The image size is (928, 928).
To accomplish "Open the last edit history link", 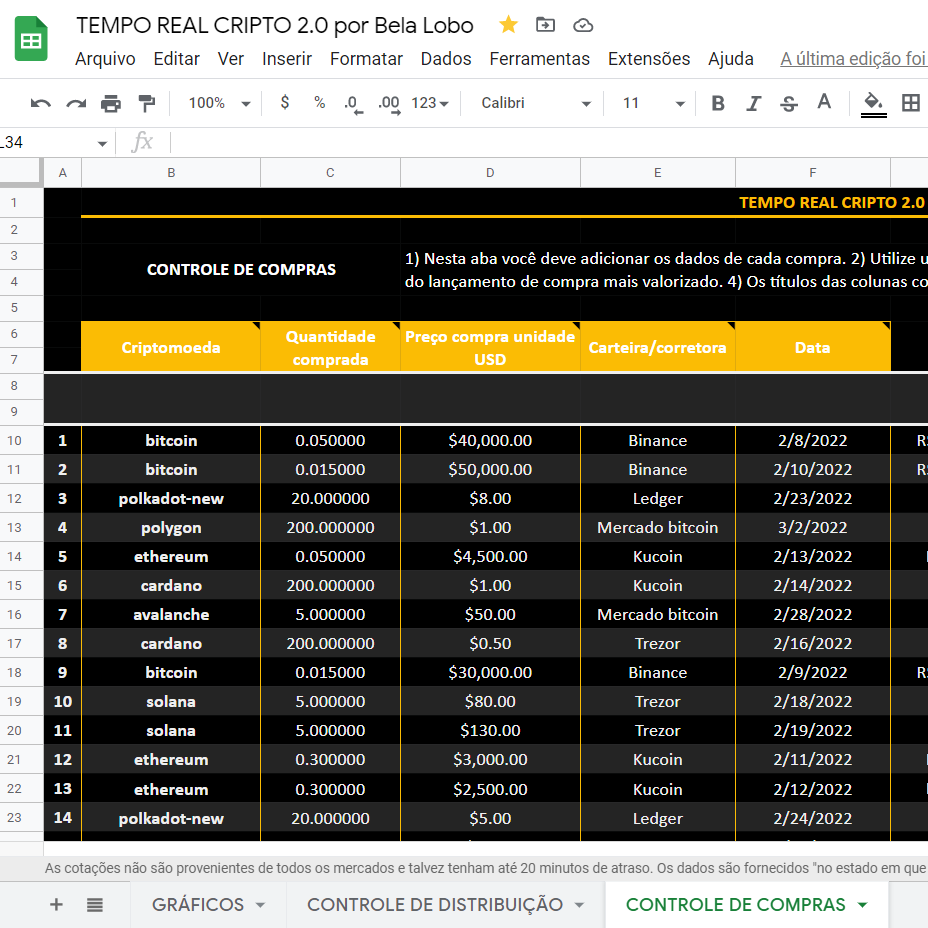I will [x=853, y=59].
